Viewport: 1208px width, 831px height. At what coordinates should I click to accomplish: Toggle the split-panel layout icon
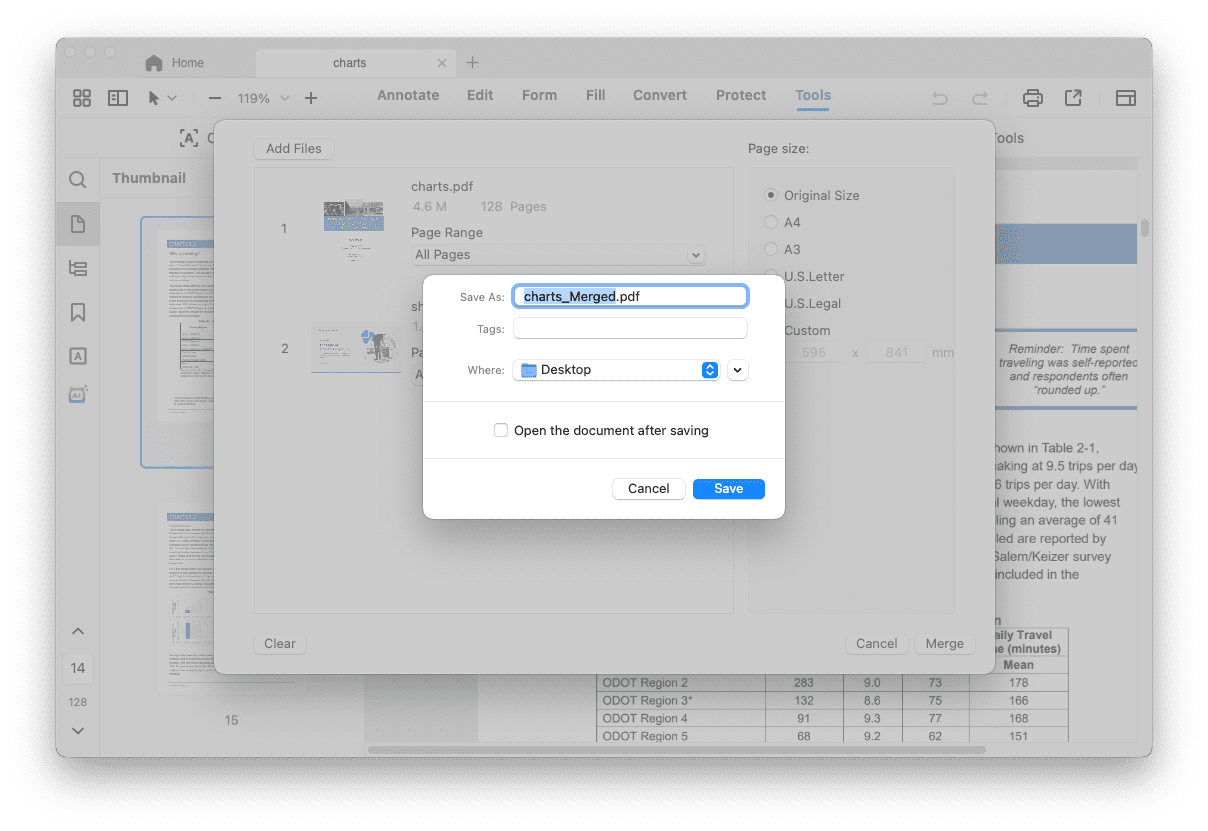[x=117, y=97]
